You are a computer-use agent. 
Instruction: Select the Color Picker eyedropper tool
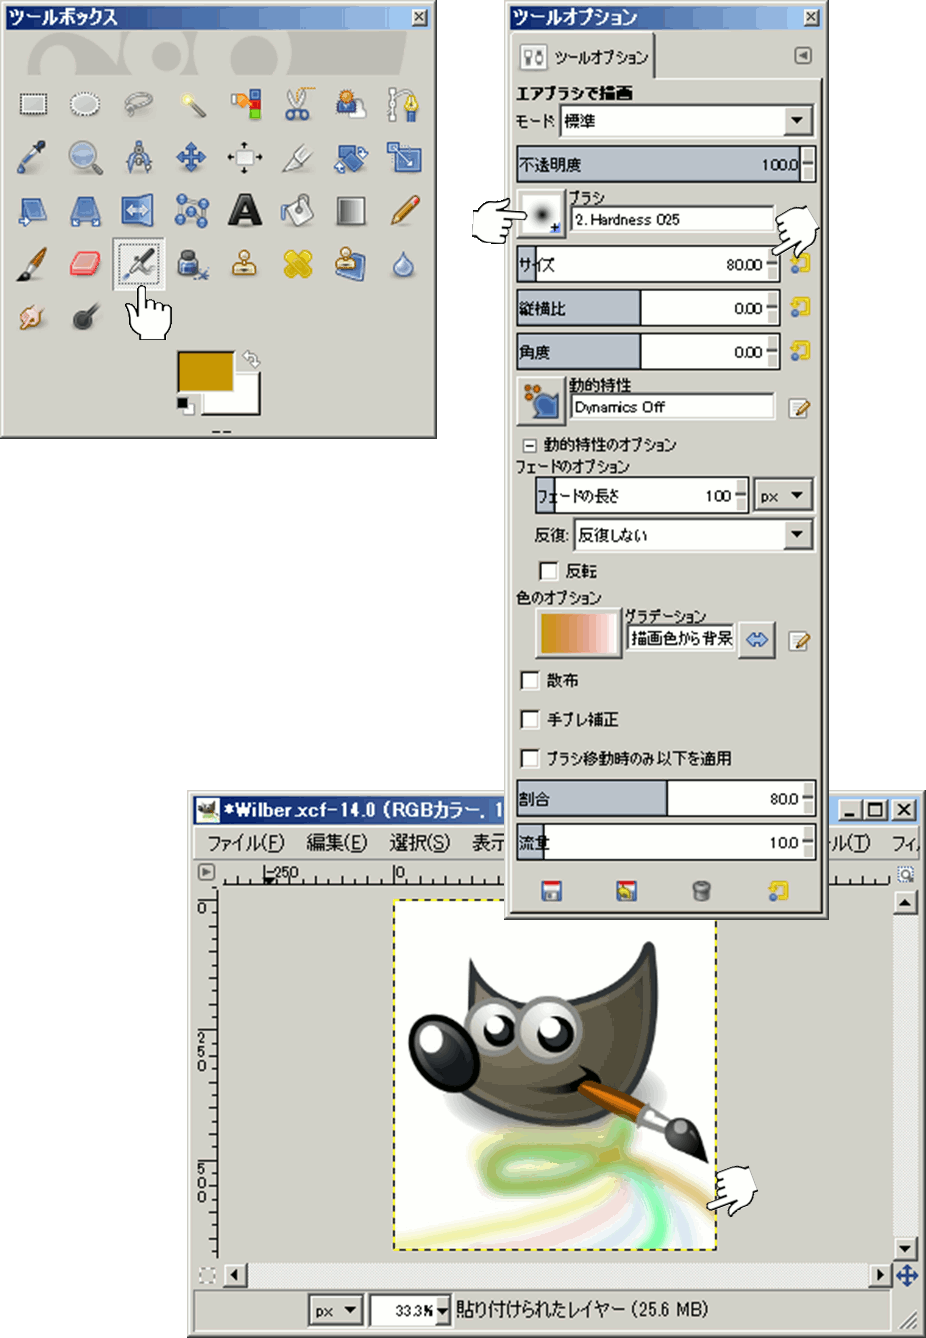(x=33, y=157)
